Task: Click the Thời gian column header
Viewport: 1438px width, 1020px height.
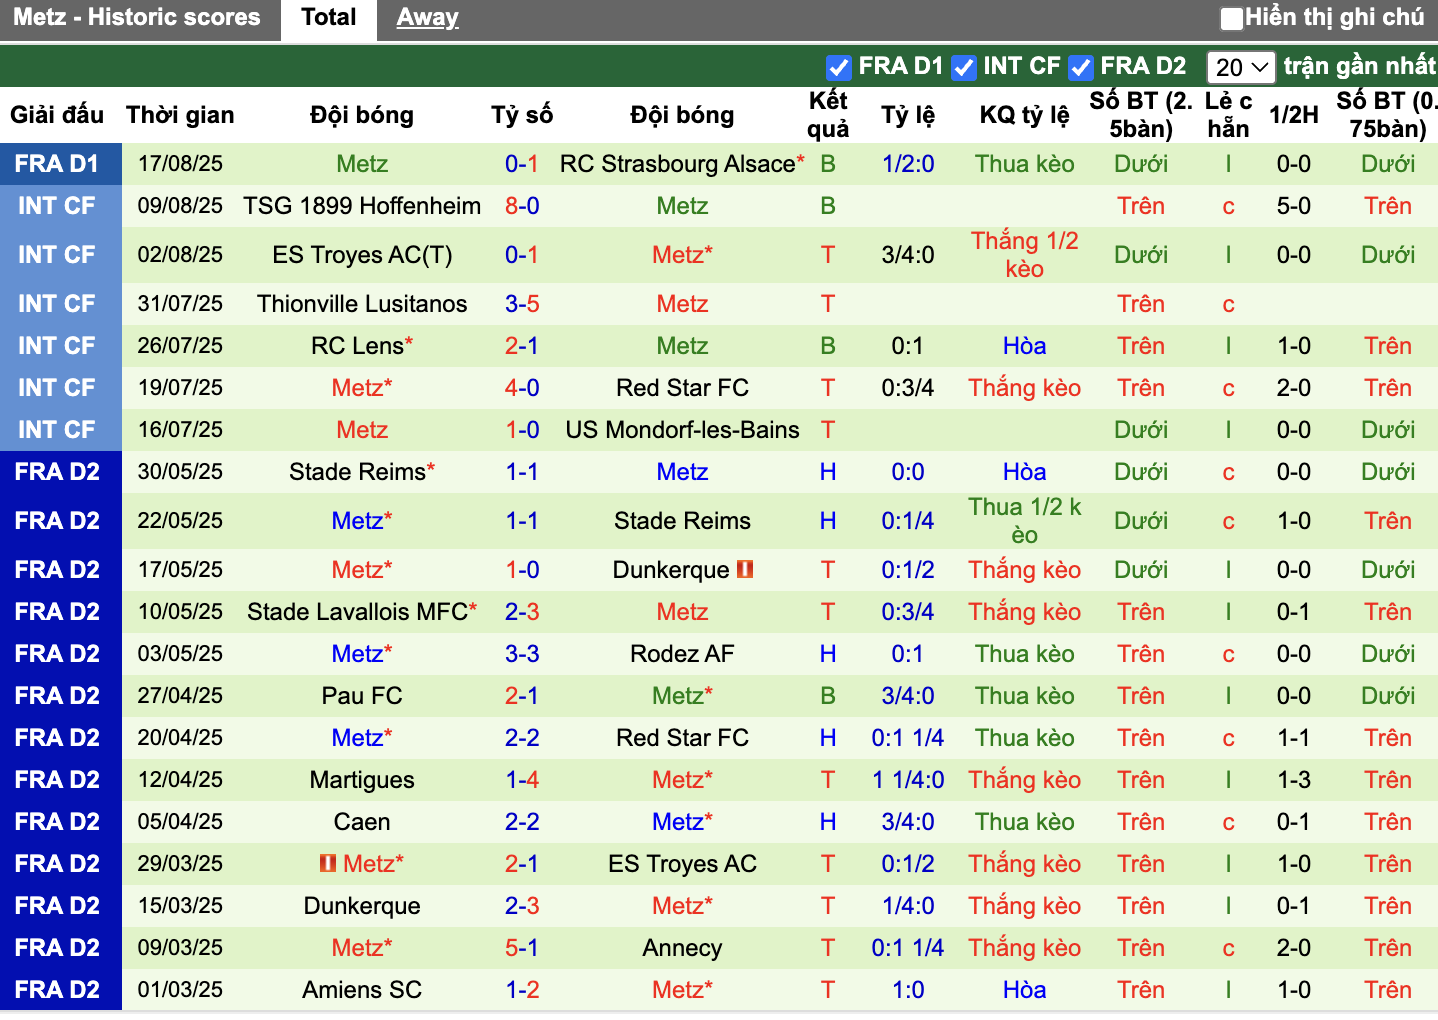Action: click(x=180, y=115)
